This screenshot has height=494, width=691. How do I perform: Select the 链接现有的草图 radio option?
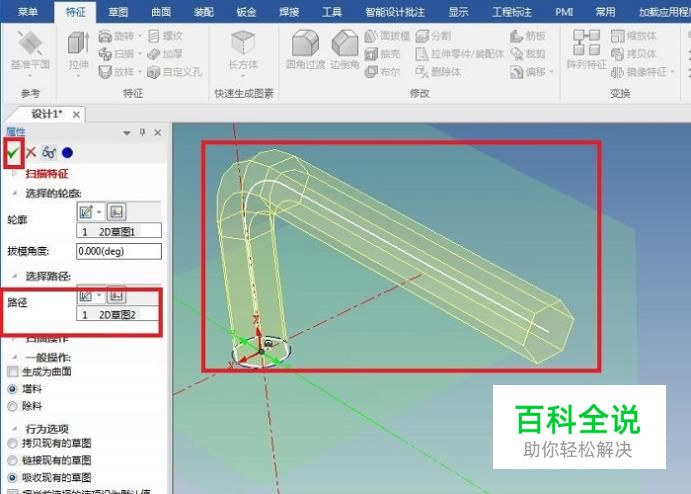click(12, 461)
